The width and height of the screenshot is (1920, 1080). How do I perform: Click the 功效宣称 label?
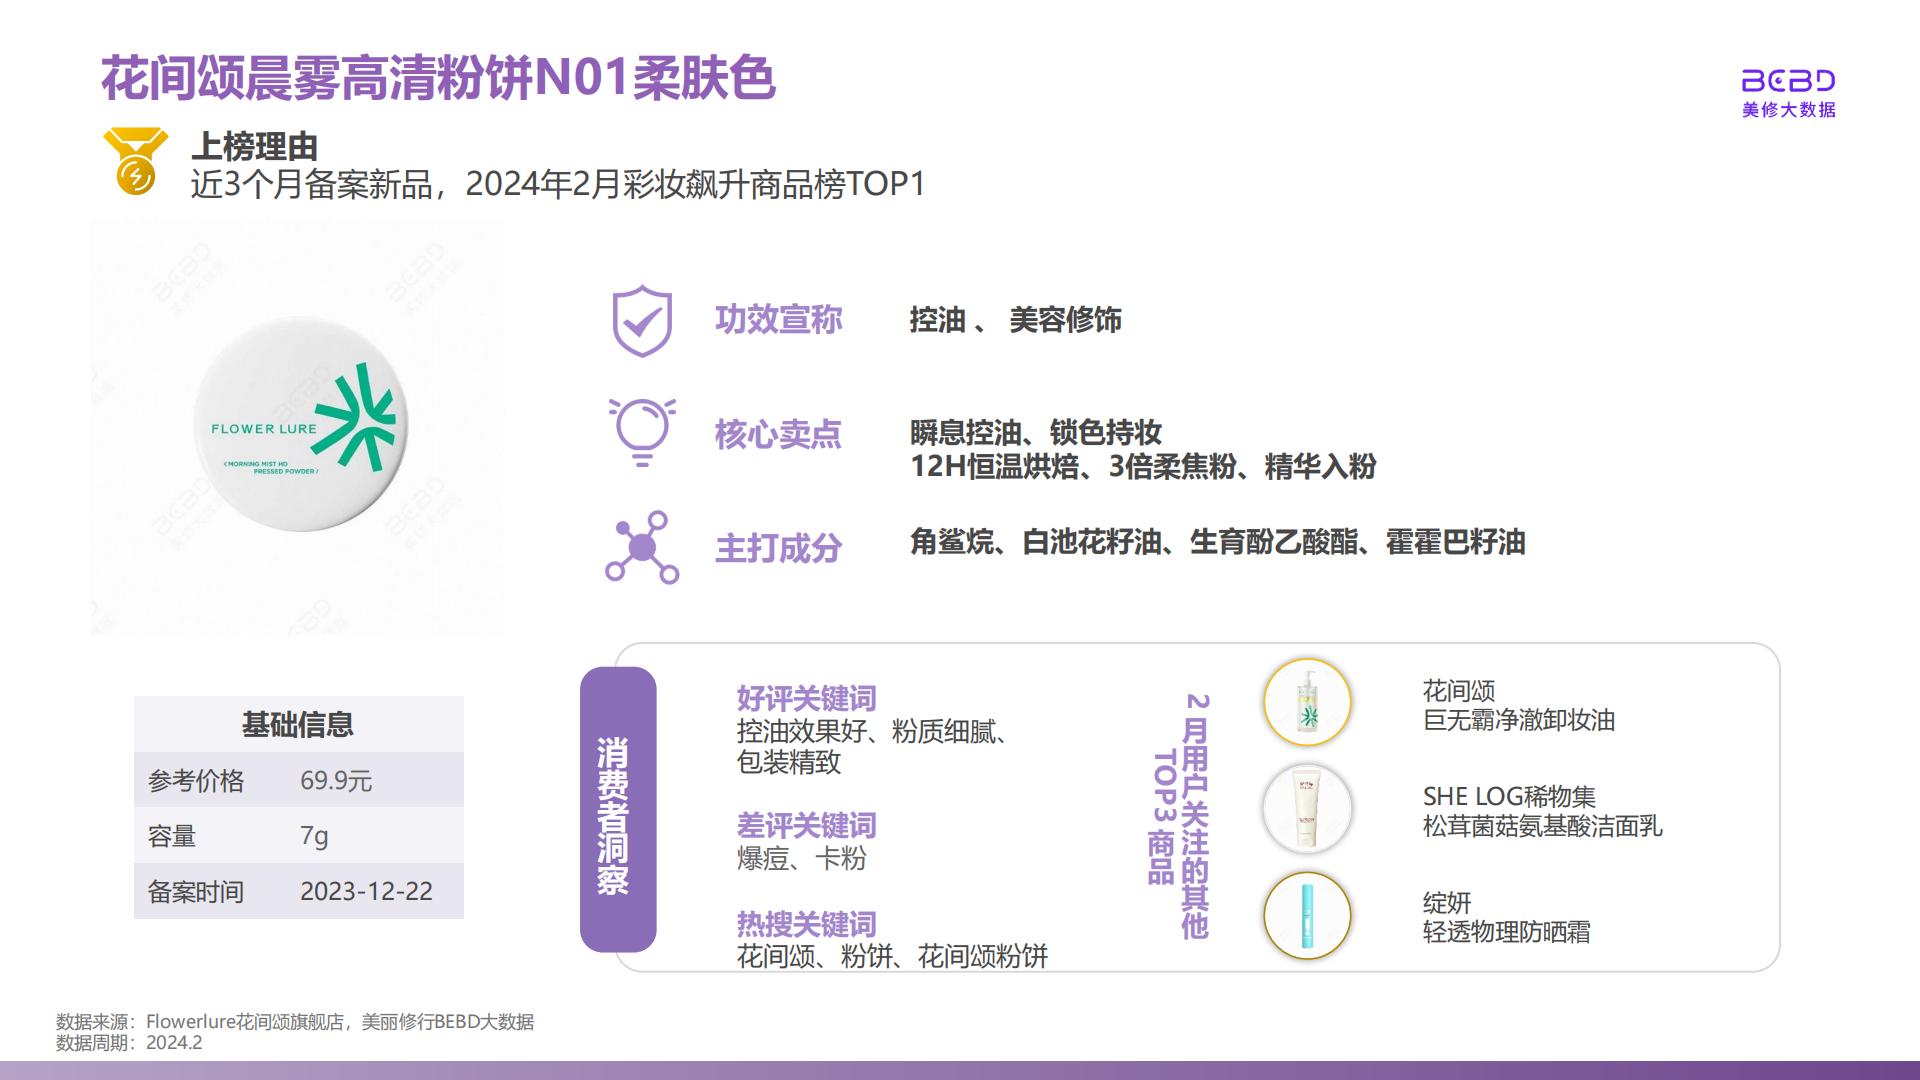778,320
